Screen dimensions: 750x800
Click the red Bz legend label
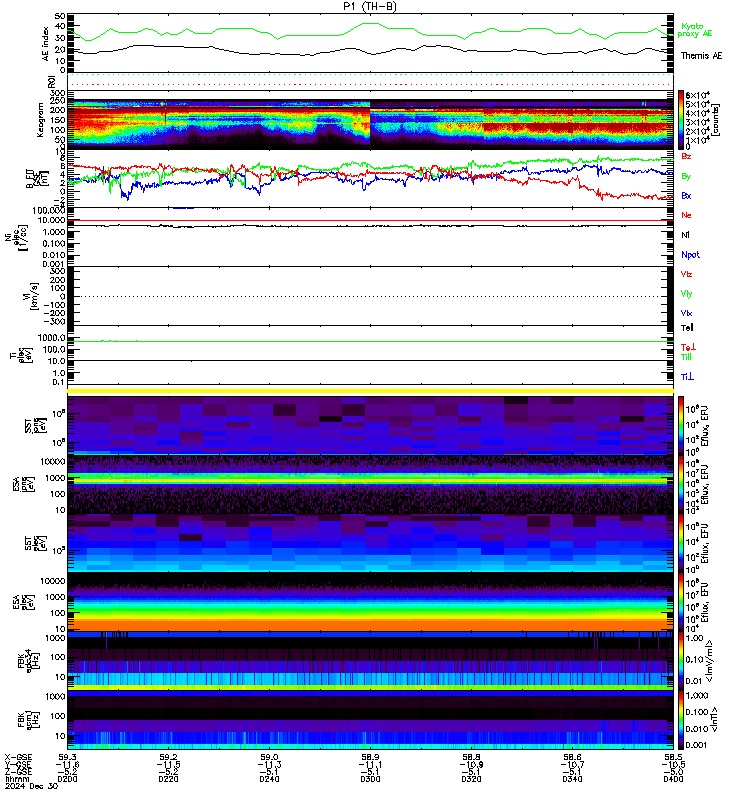(x=686, y=156)
